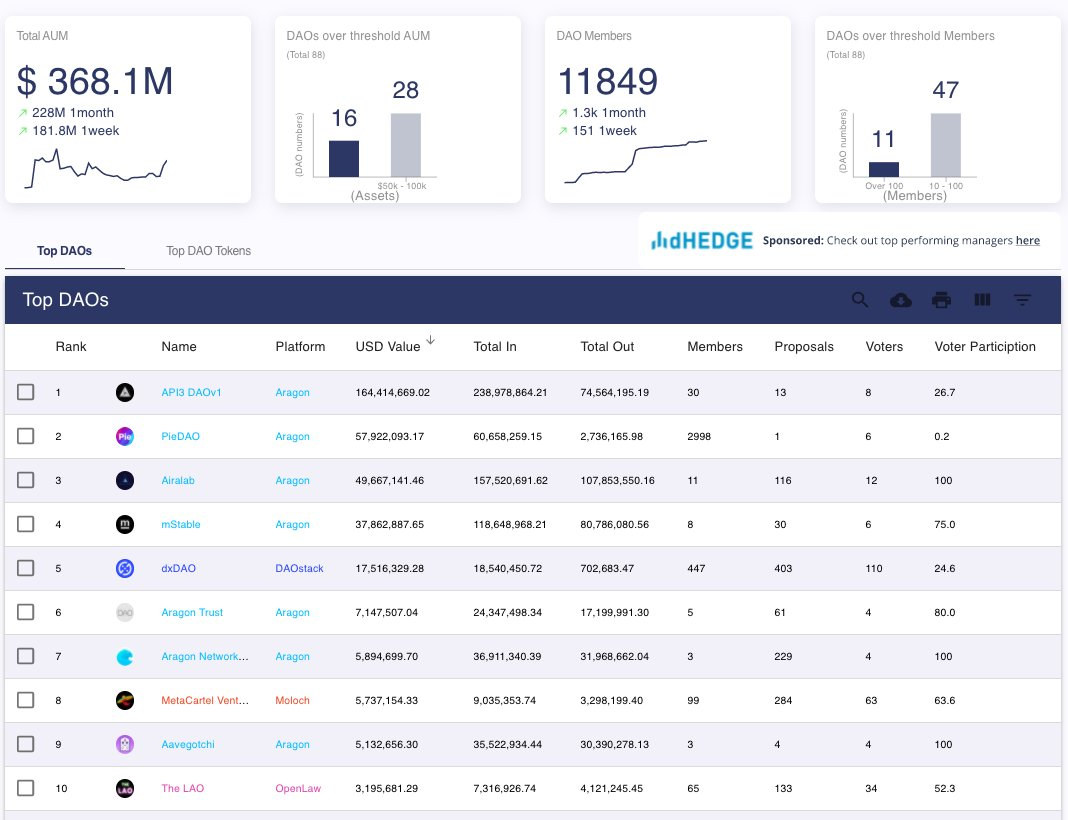This screenshot has width=1068, height=820.
Task: Click the DAO Members trend chart
Action: point(635,161)
